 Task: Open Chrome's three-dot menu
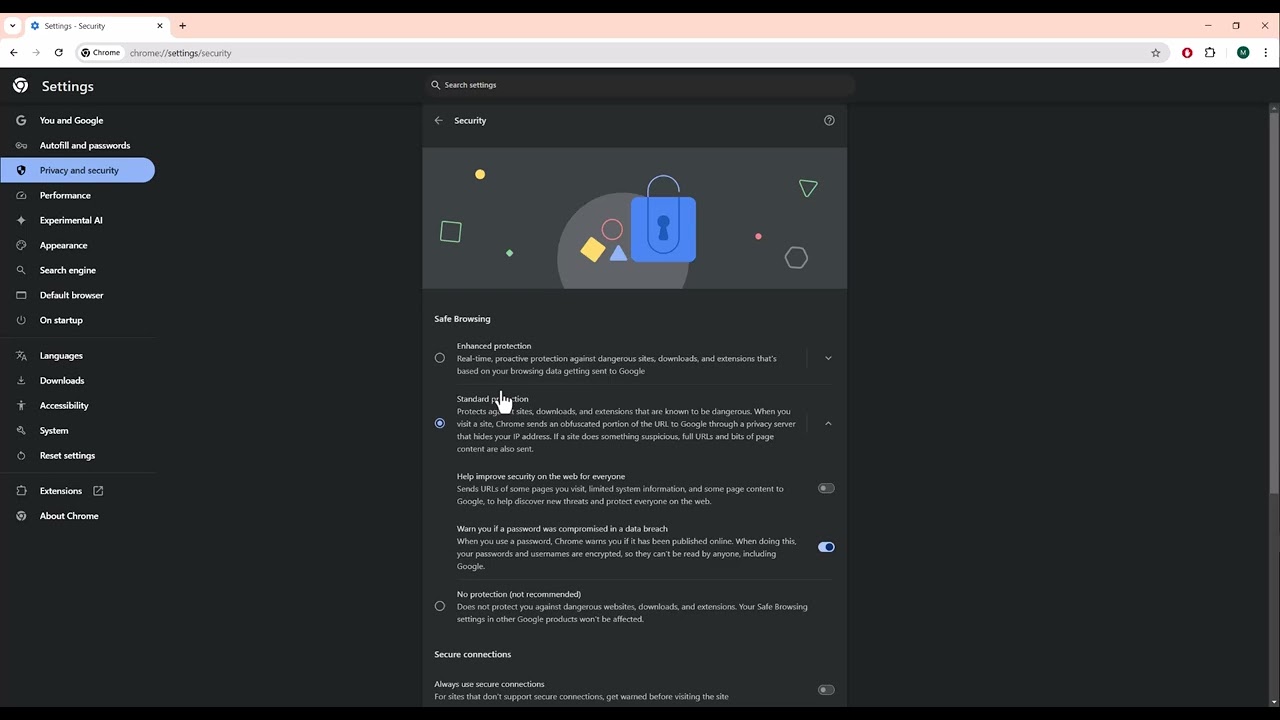[1266, 53]
